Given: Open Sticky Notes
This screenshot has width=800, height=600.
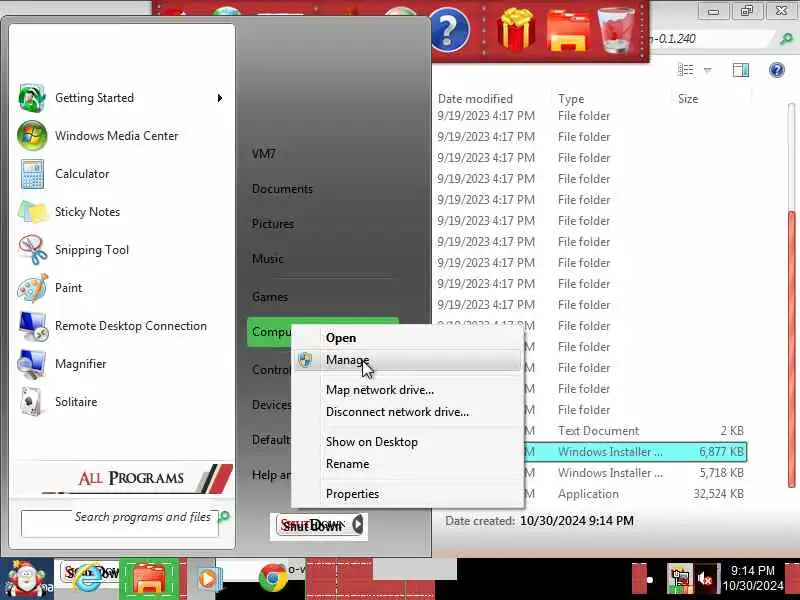Looking at the screenshot, I should tap(87, 212).
